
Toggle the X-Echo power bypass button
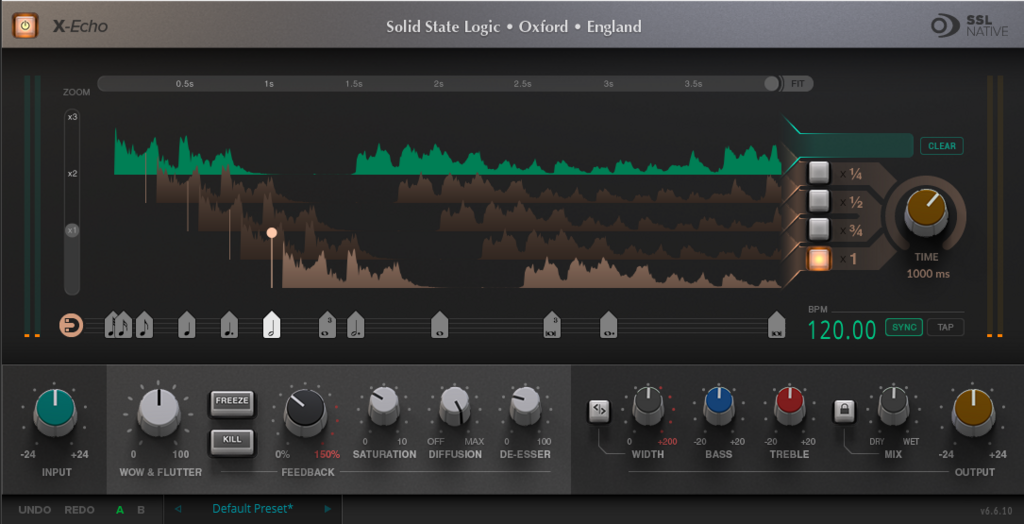coord(24,26)
